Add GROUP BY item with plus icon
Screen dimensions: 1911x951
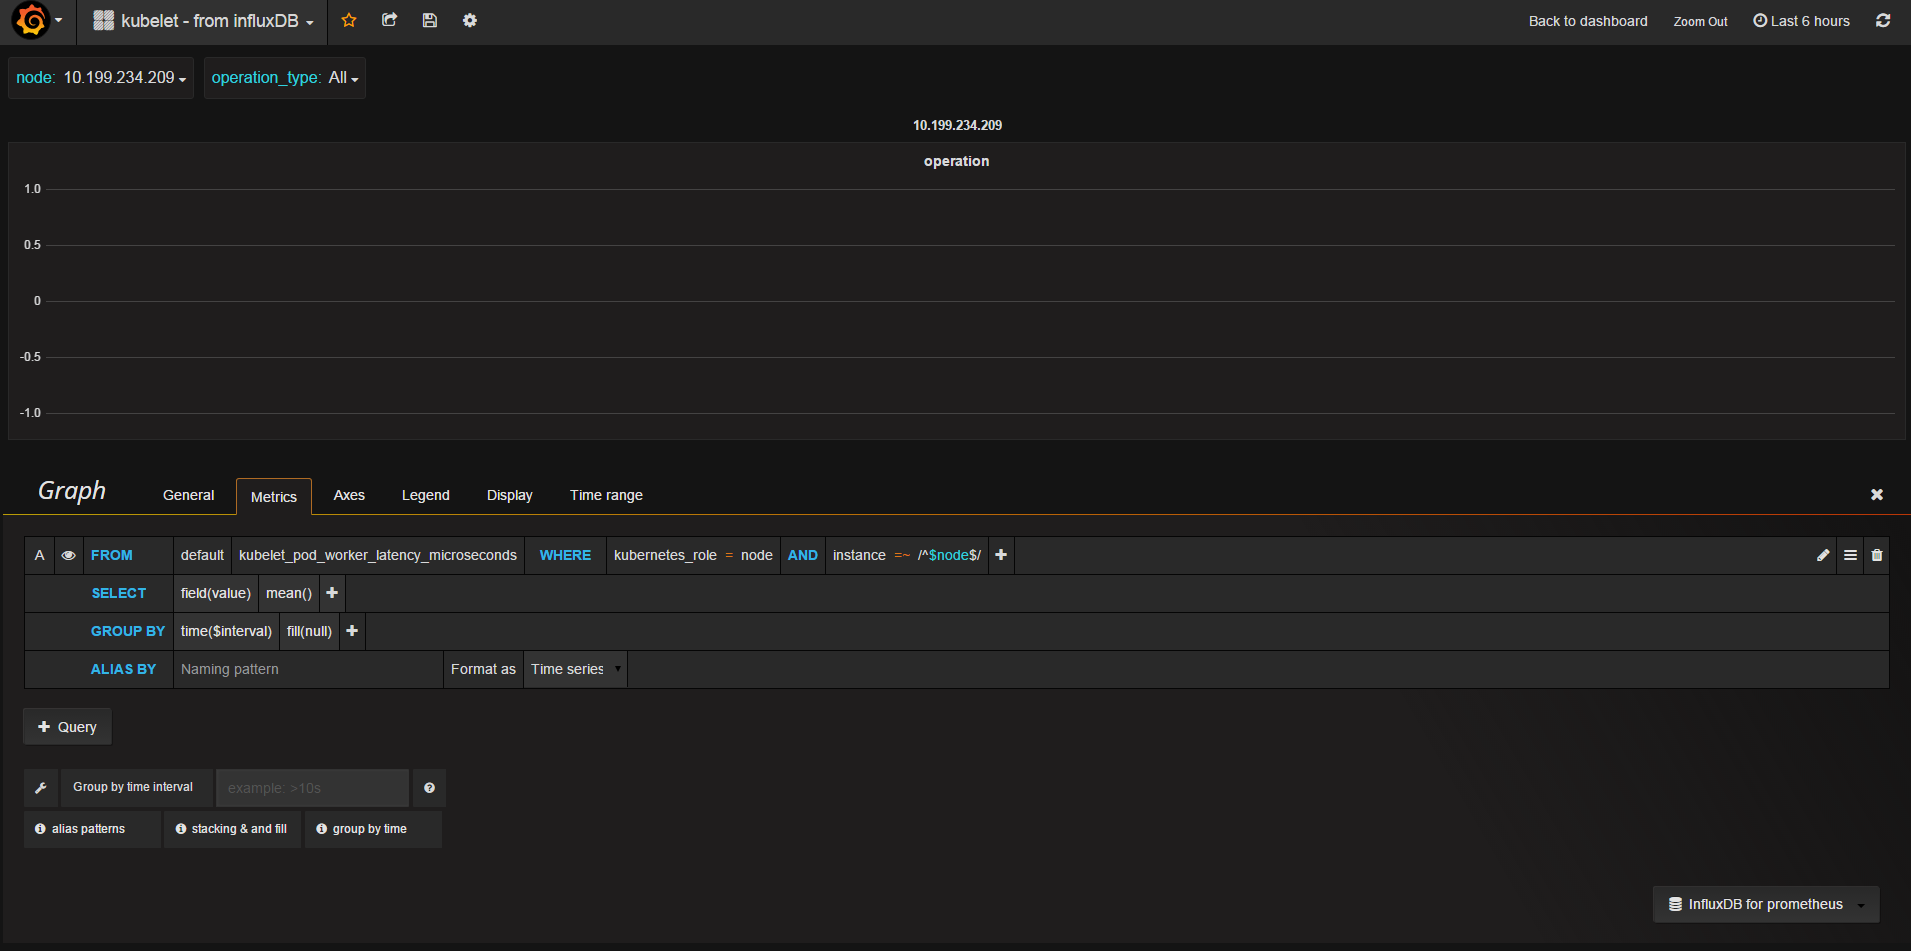(352, 631)
